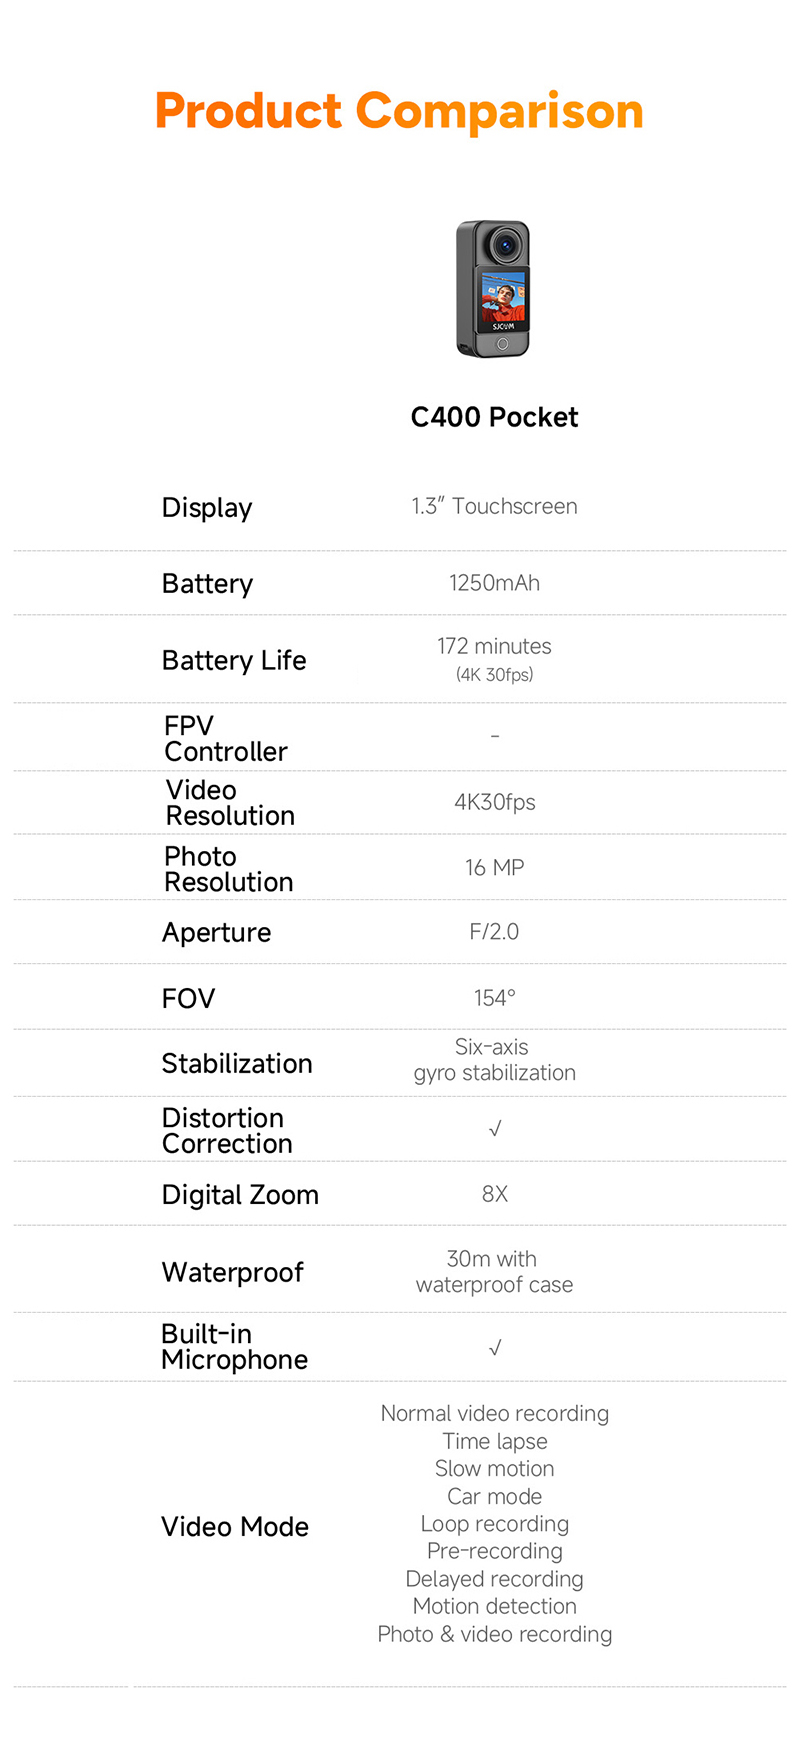Click the "Product Comparison" heading
Image resolution: width=800 pixels, height=1740 pixels.
399,111
